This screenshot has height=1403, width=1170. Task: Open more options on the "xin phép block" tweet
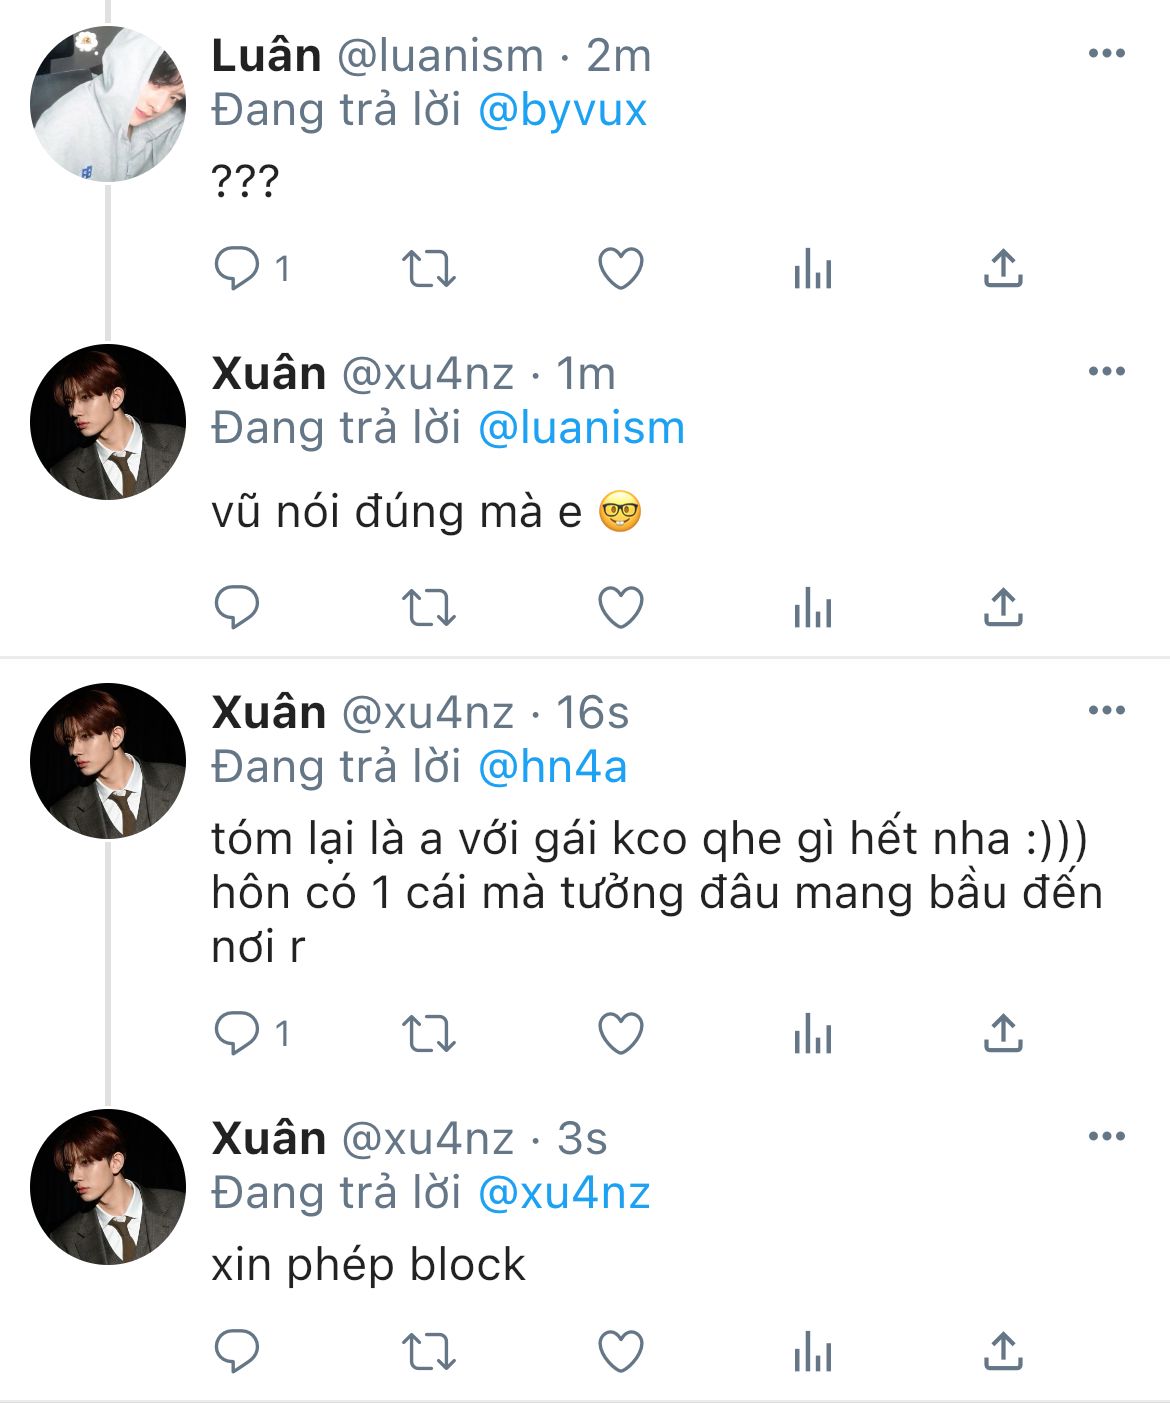[x=1106, y=1137]
